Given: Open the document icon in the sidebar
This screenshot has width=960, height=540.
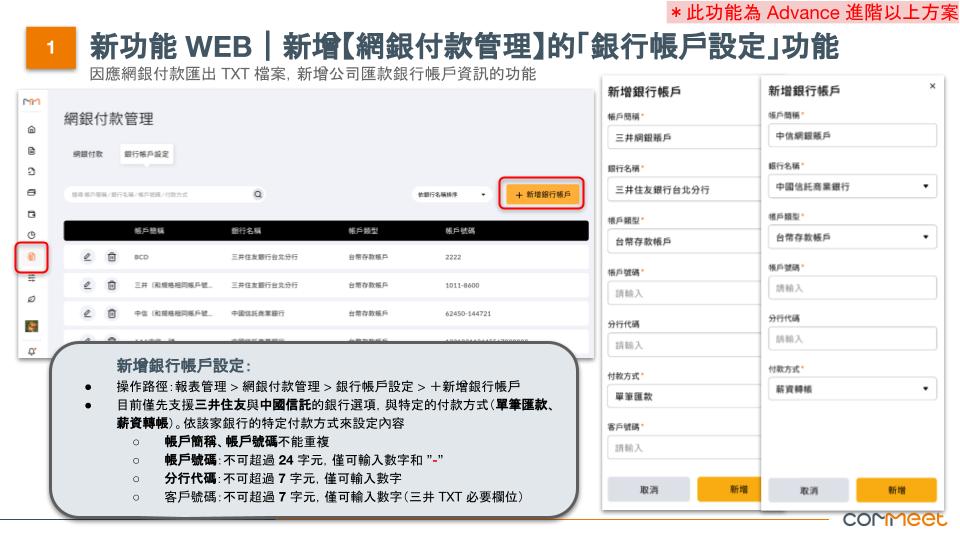Looking at the screenshot, I should click(32, 151).
